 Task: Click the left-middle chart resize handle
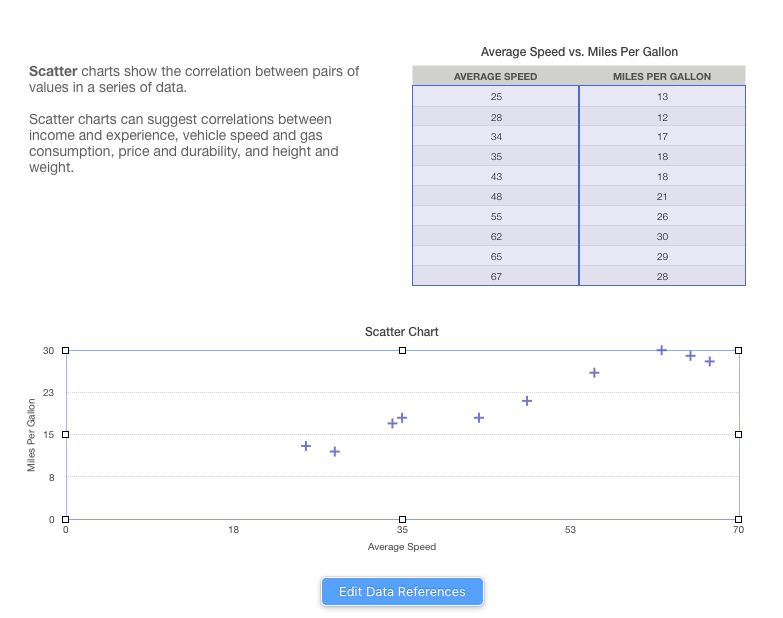[66, 434]
